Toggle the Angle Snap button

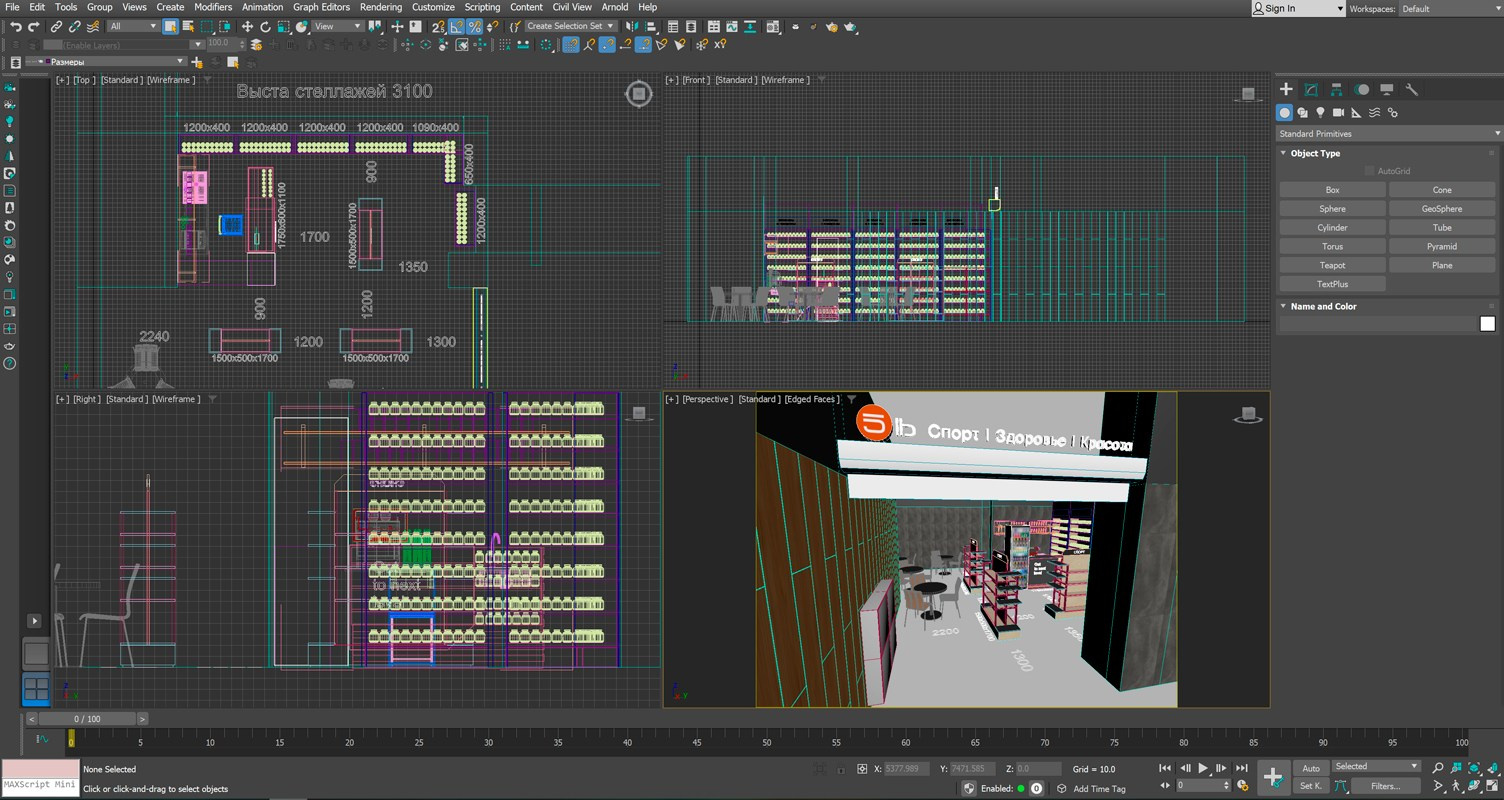pos(456,27)
